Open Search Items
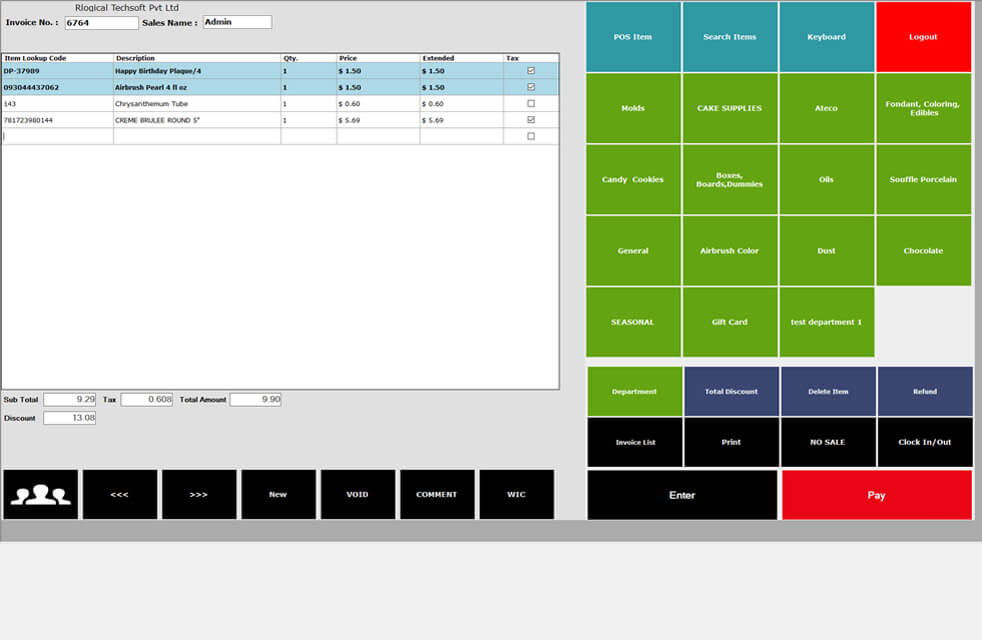The image size is (982, 640). 730,37
